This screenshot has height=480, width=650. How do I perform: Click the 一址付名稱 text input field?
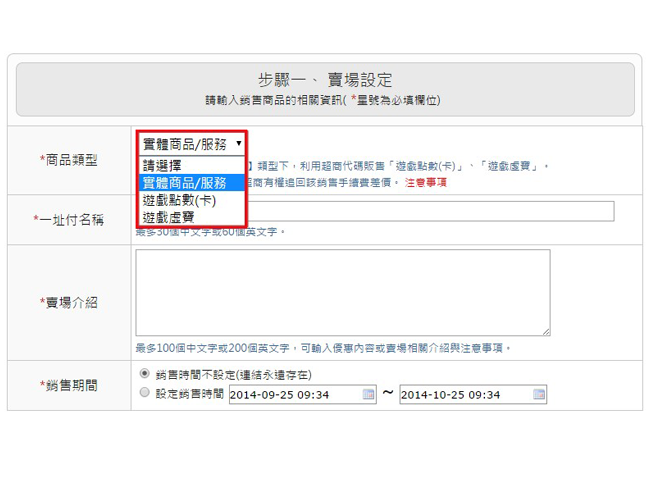tap(430, 211)
